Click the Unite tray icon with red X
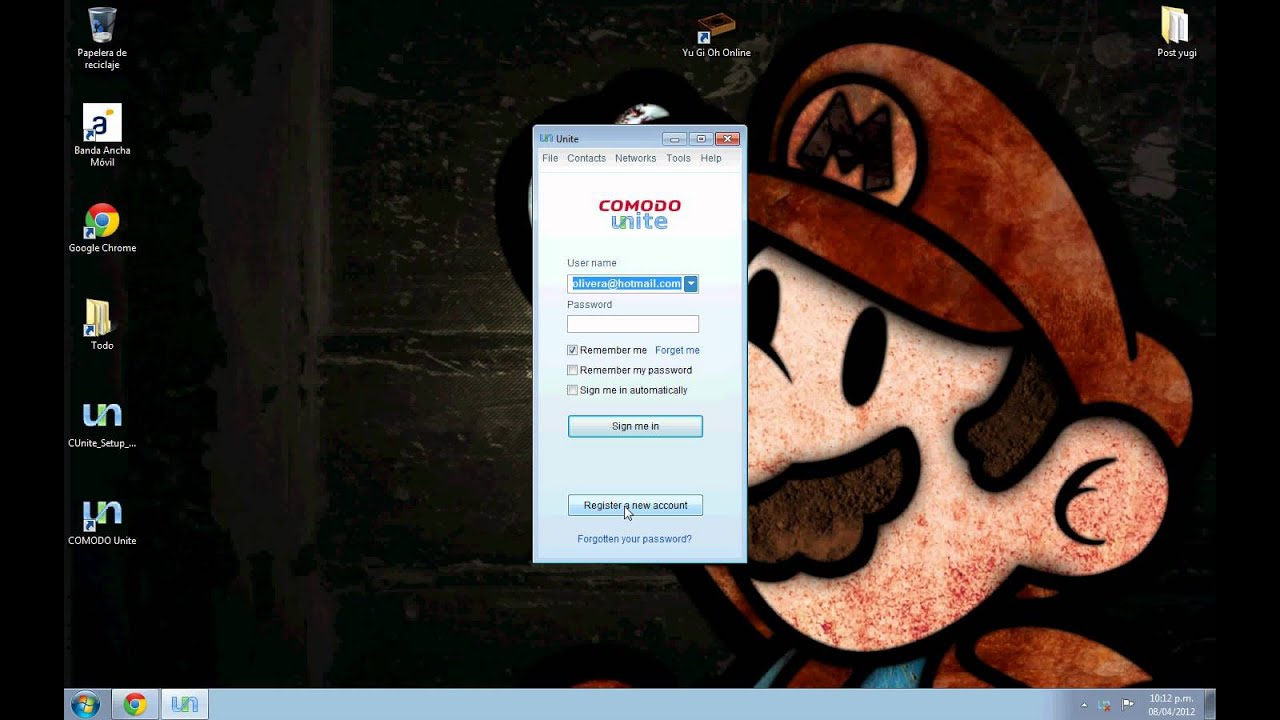Image resolution: width=1280 pixels, height=720 pixels. click(x=1105, y=705)
